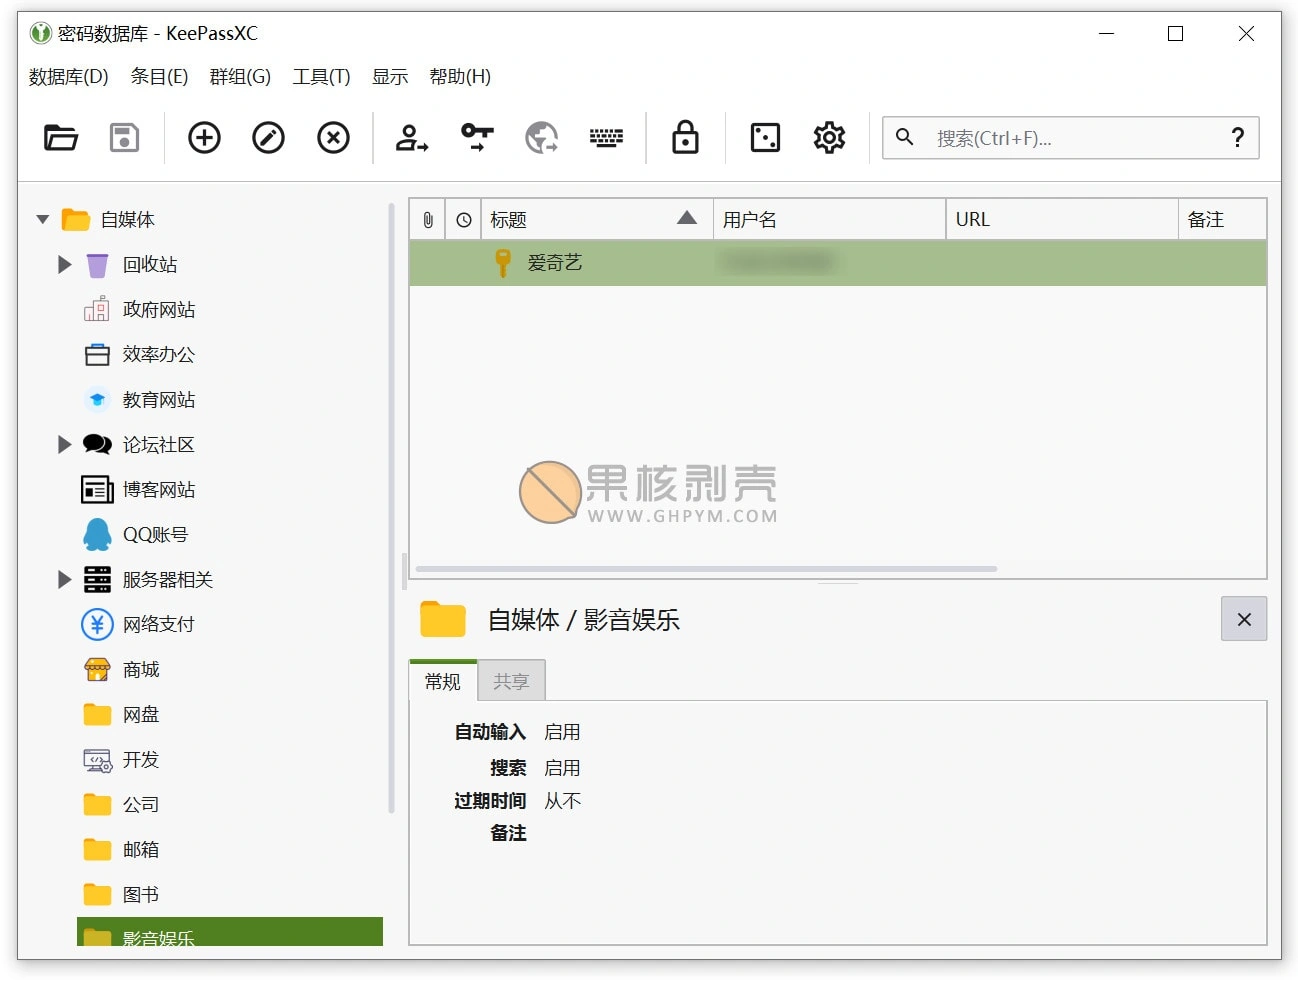The image size is (1298, 984).
Task: Select the 论坛社区 group
Action: pos(158,445)
